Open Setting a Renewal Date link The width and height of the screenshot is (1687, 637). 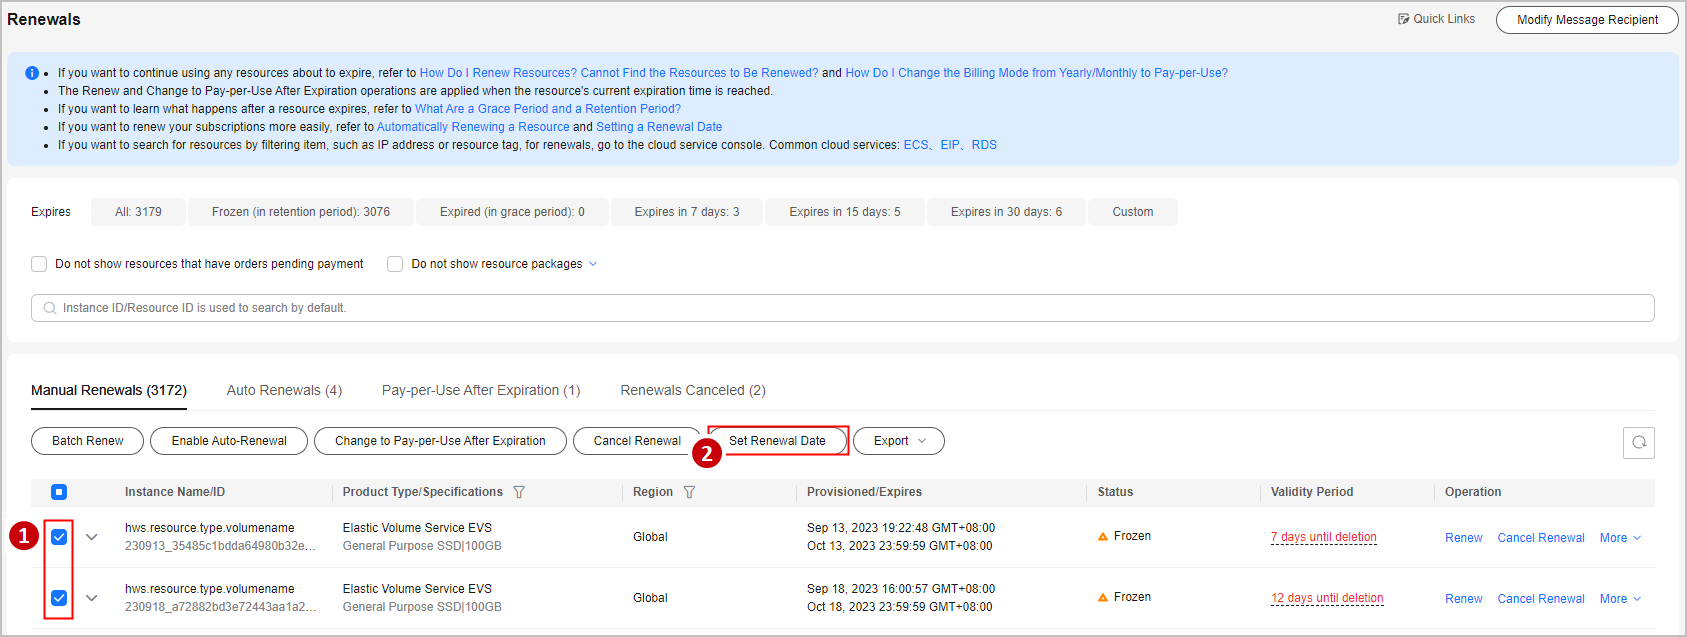(659, 127)
